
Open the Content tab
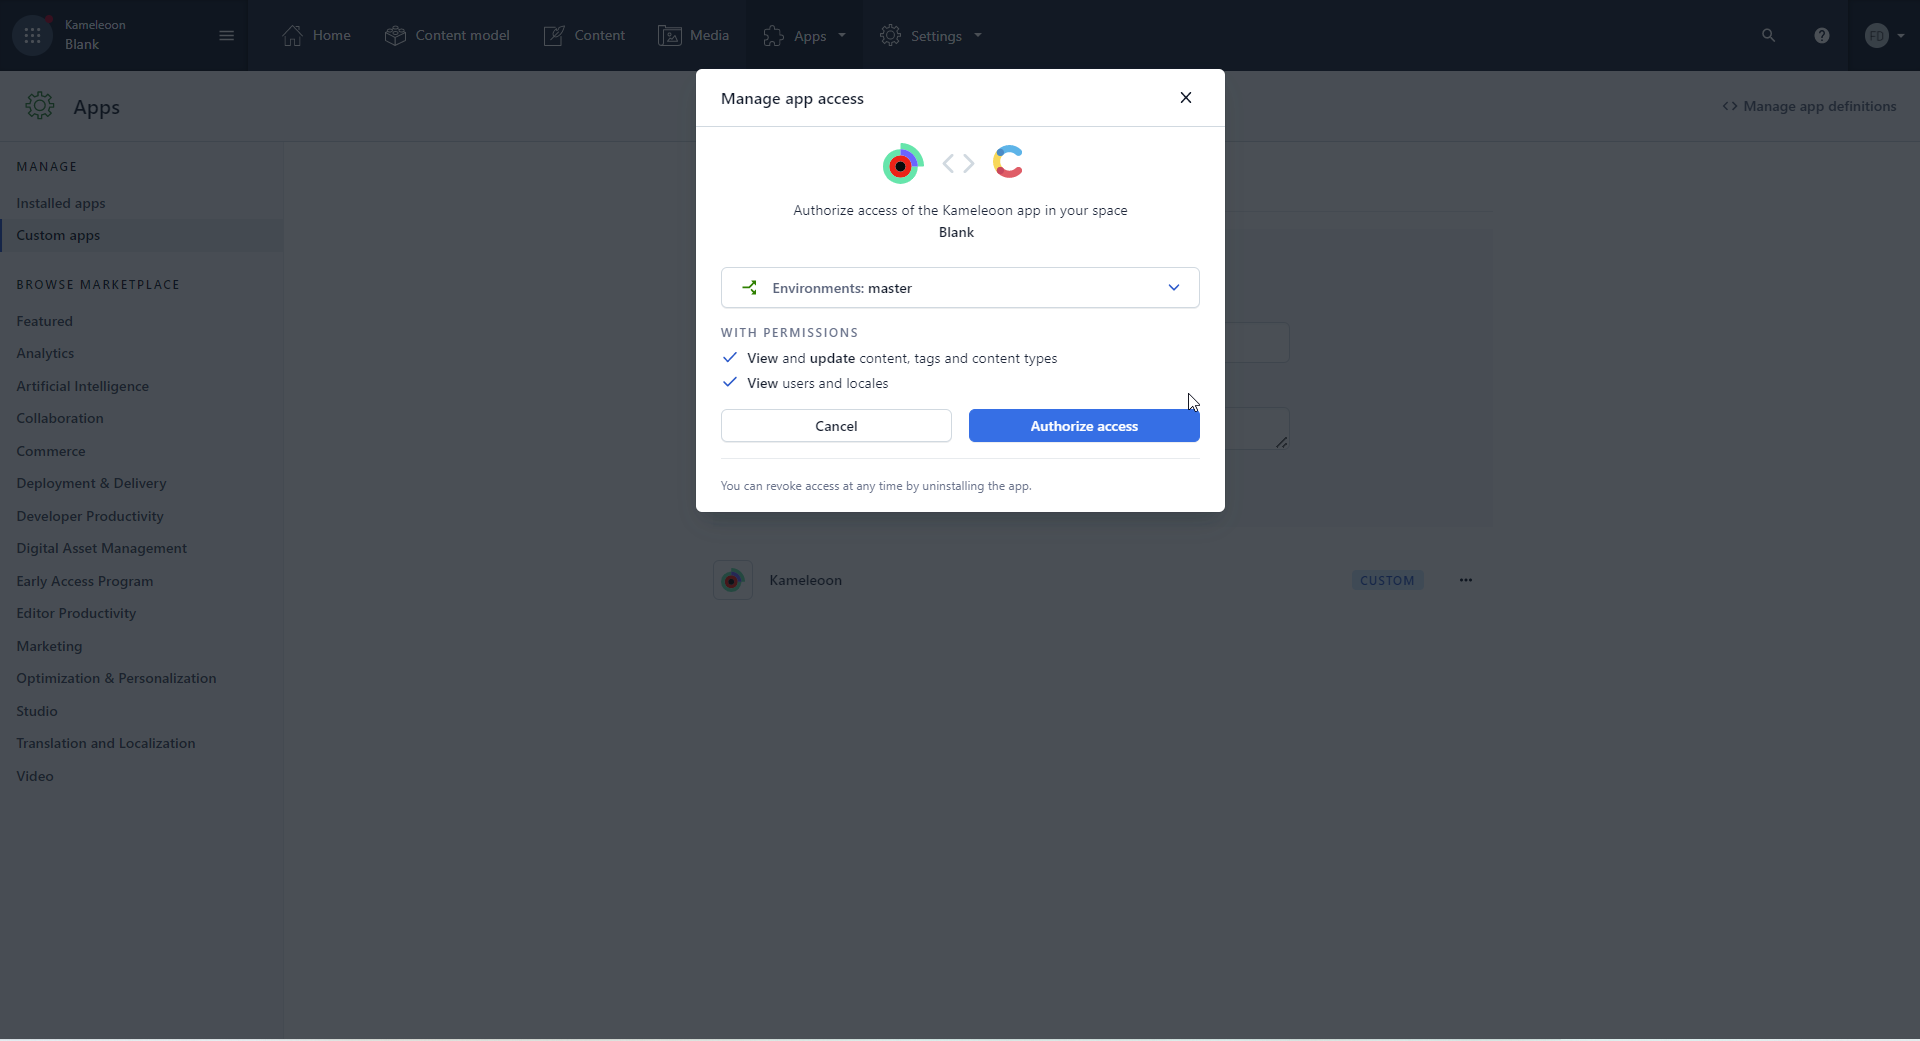click(x=584, y=35)
